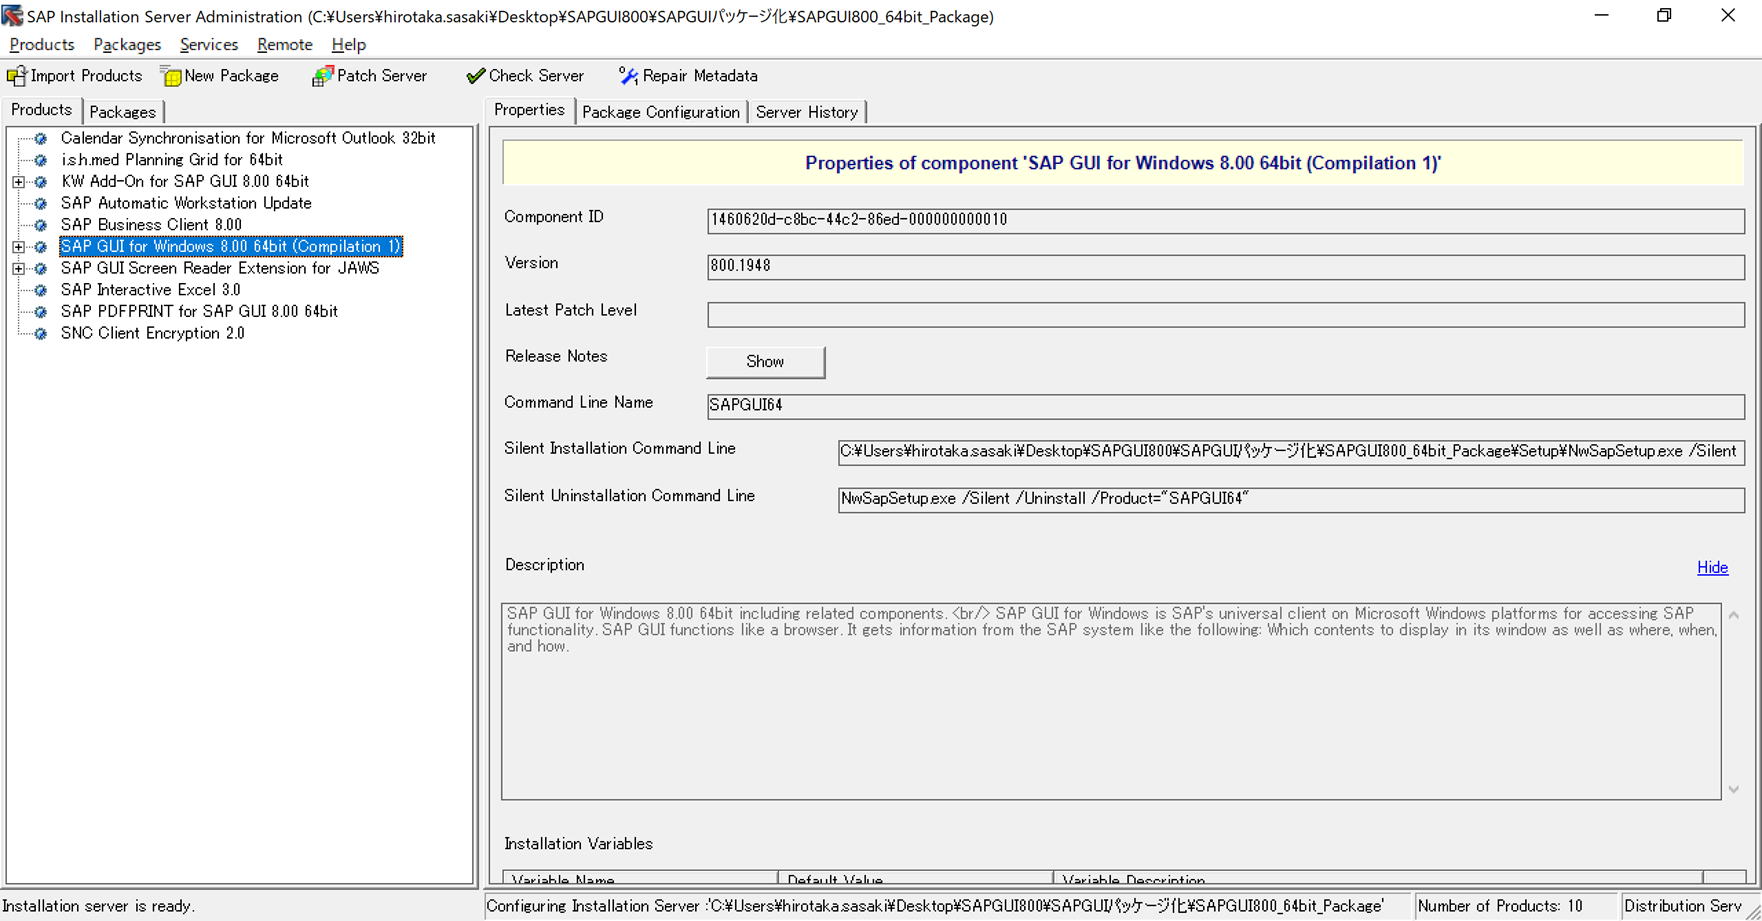Click icon beside SAP Business Client 8.00

[x=41, y=226]
